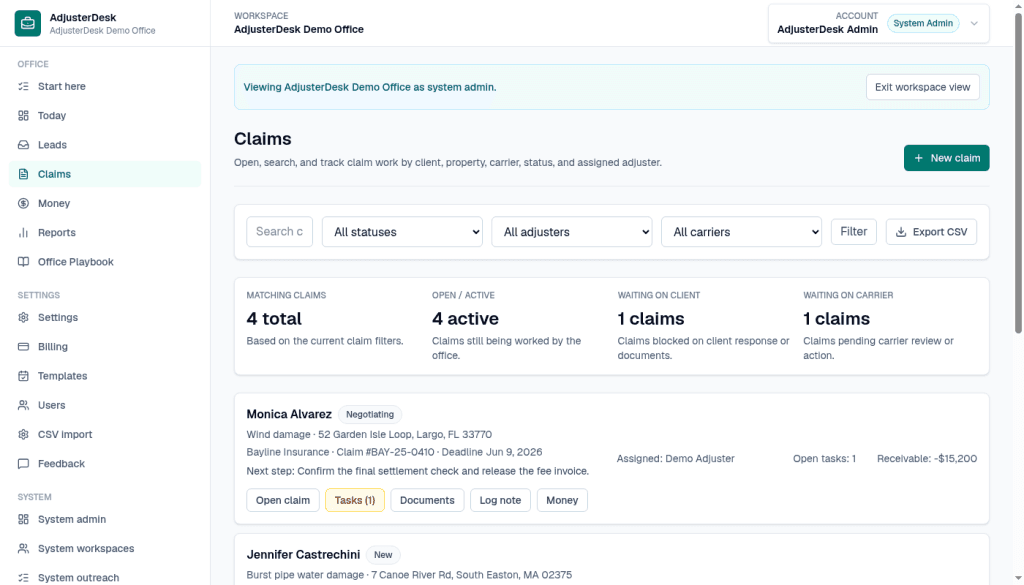Click the Reports bar chart icon
The width and height of the screenshot is (1024, 585).
[x=24, y=232]
